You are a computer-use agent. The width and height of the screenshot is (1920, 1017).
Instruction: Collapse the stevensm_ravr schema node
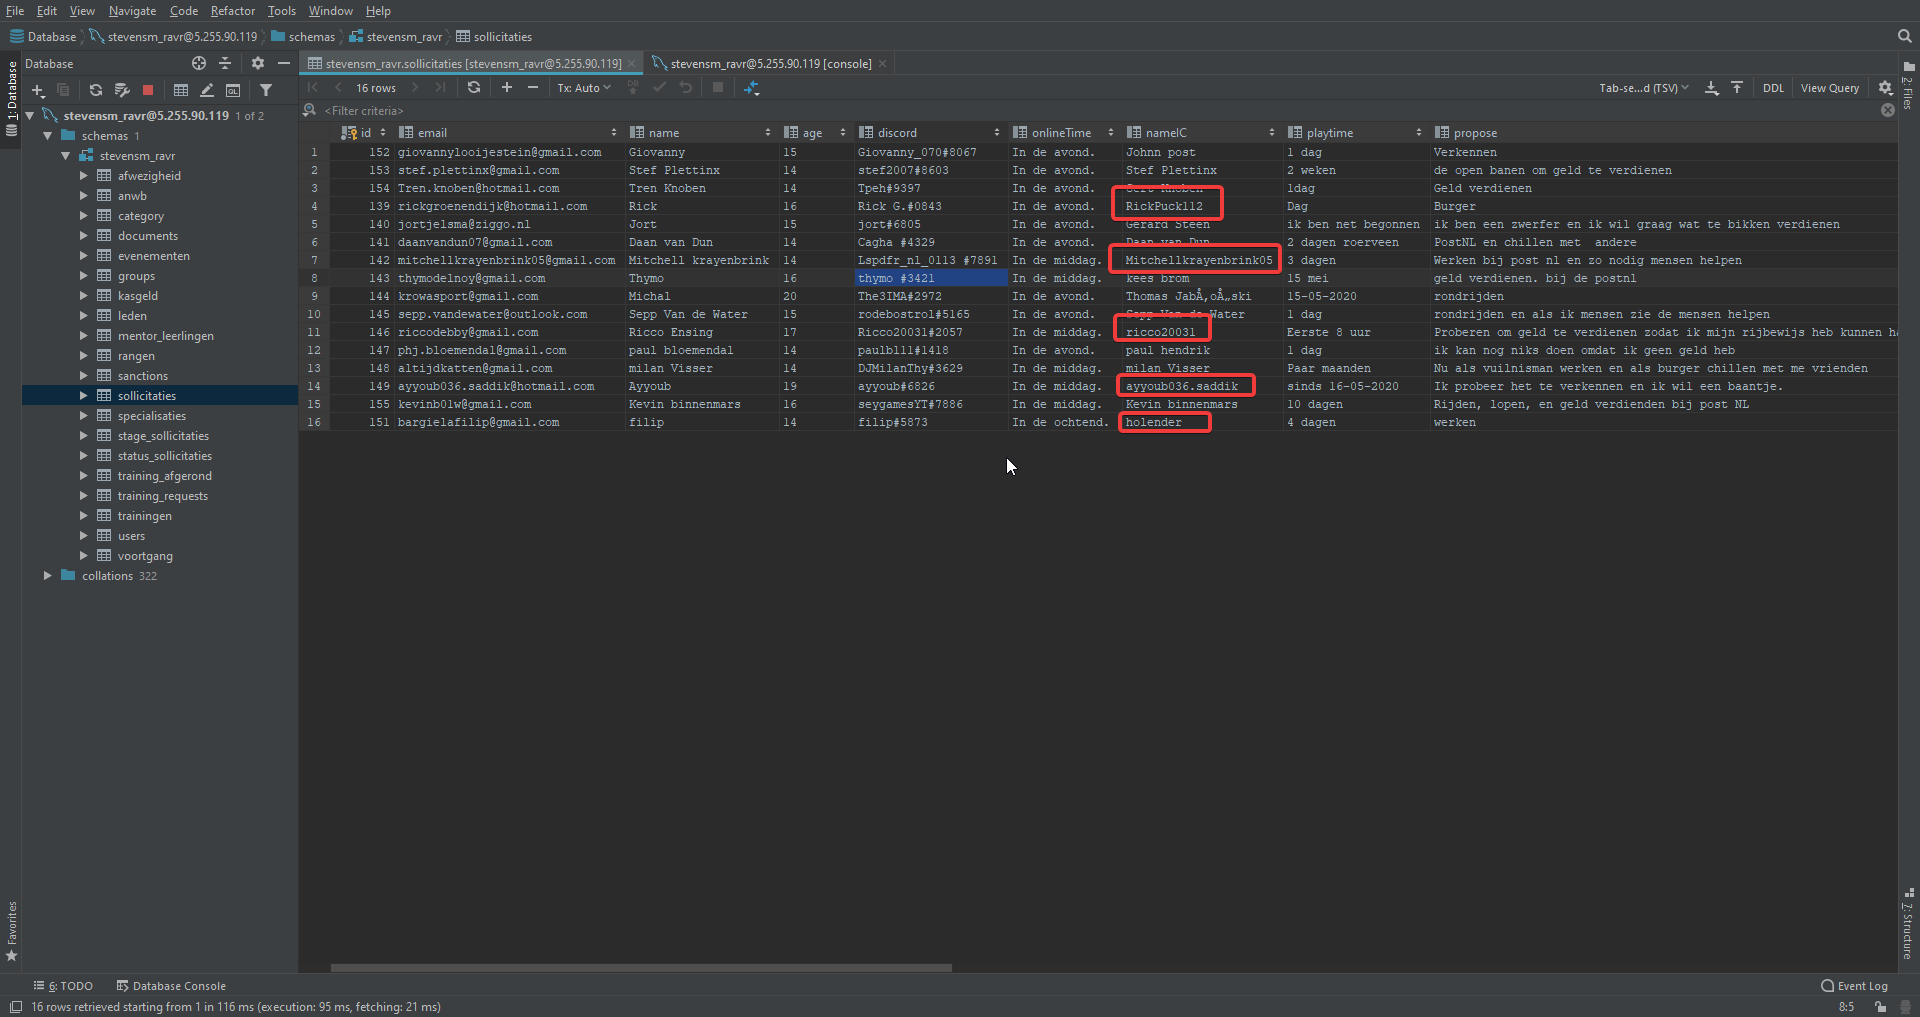point(66,156)
